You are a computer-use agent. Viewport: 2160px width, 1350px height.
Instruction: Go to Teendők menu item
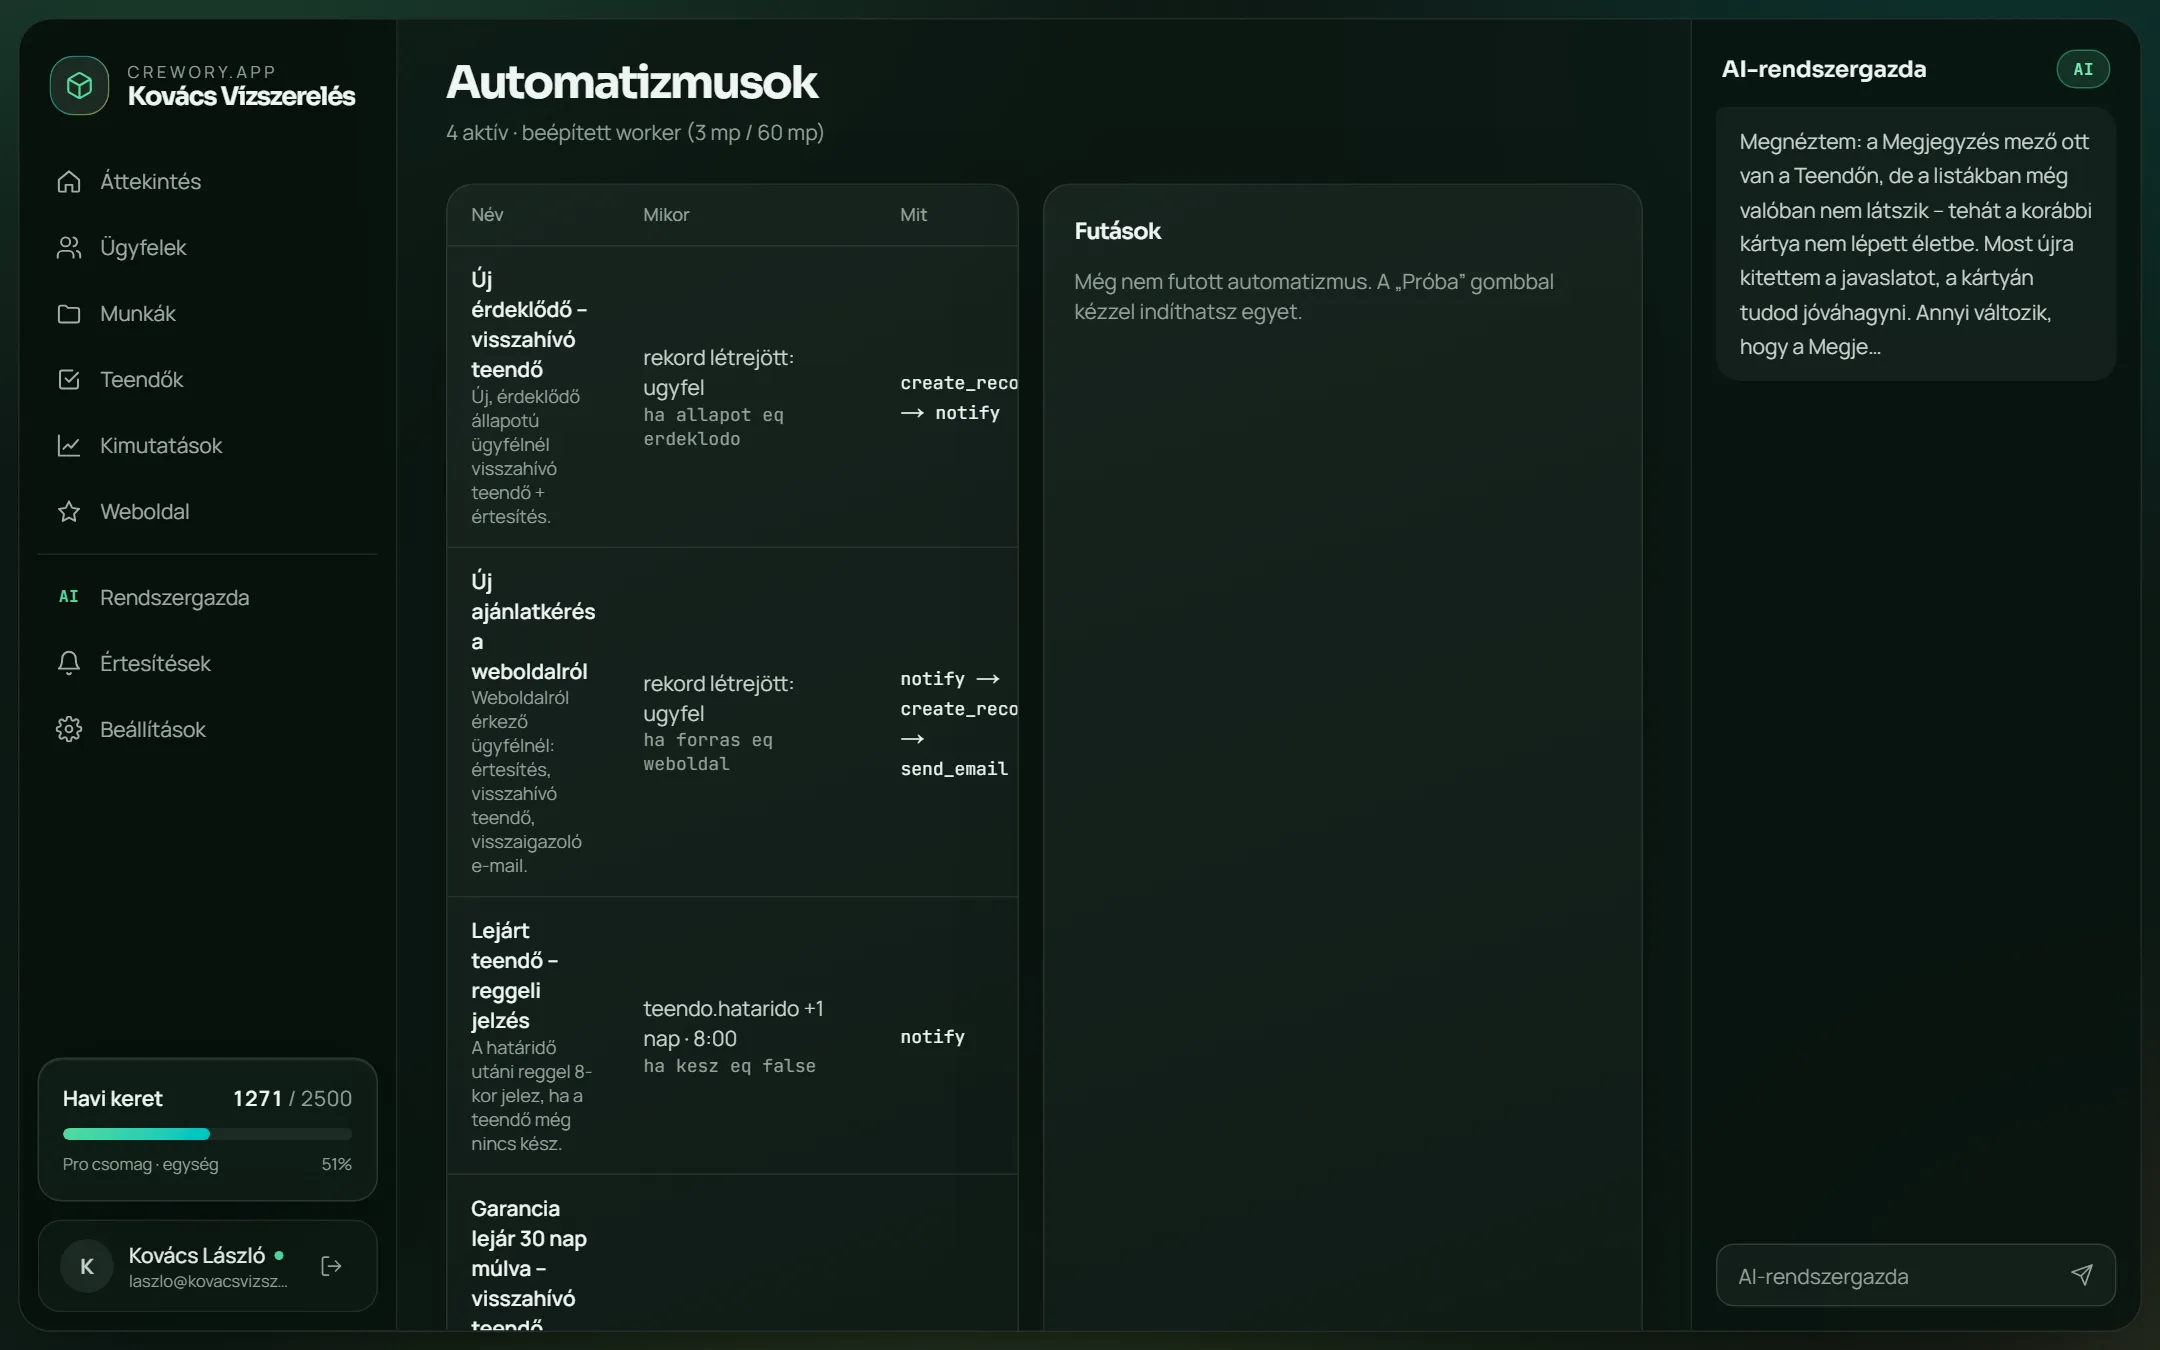[x=208, y=380]
